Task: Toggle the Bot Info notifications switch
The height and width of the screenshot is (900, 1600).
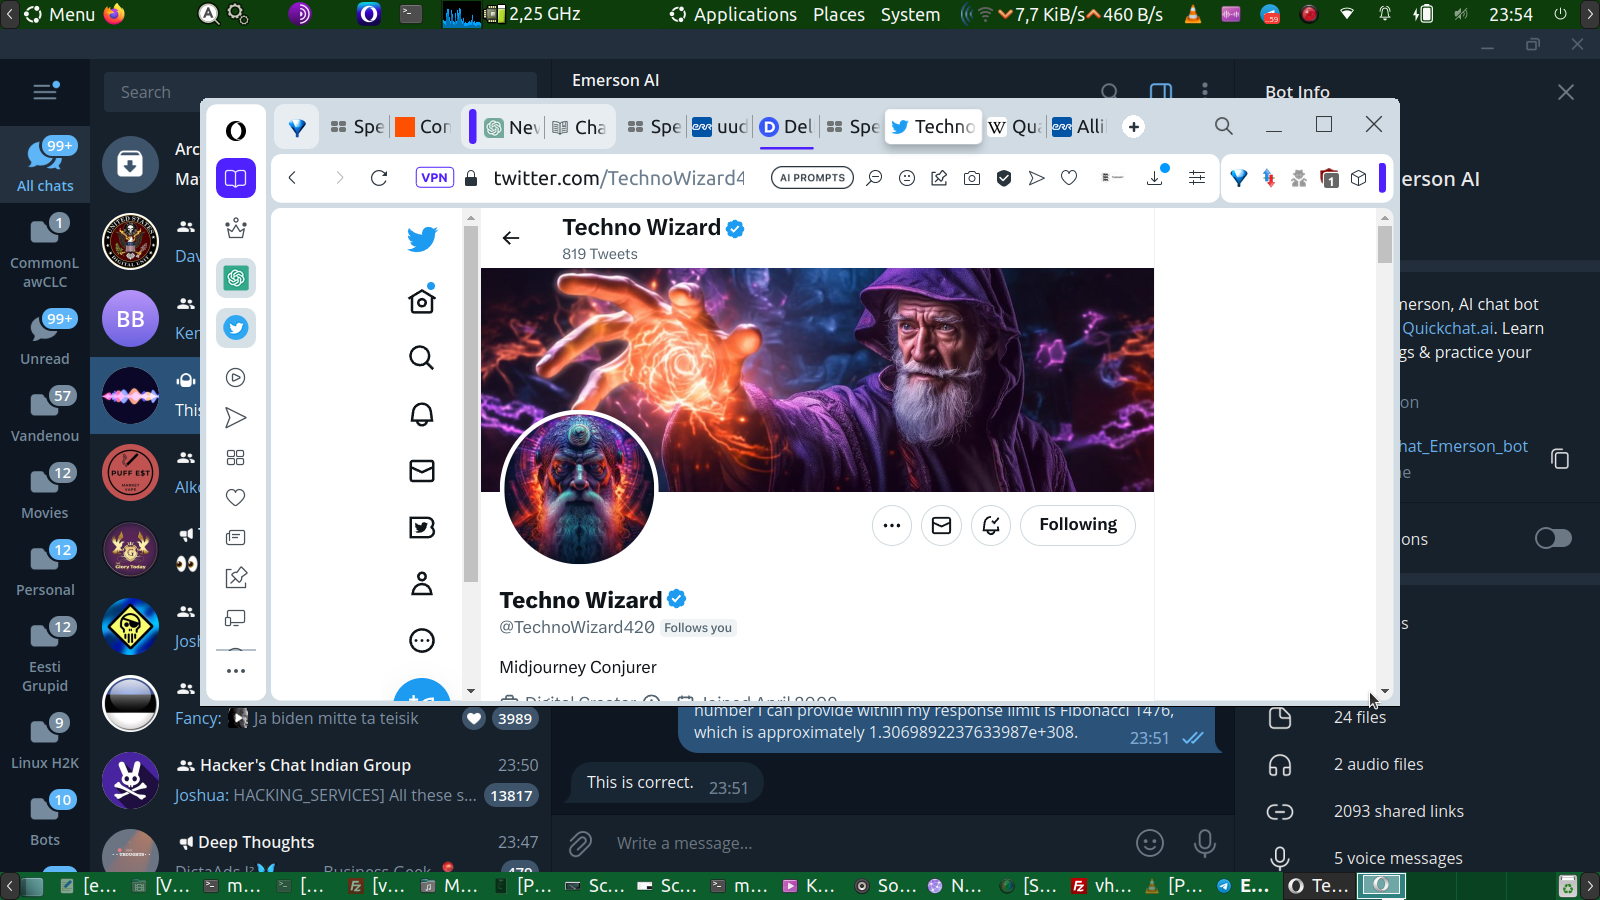Action: pos(1553,539)
